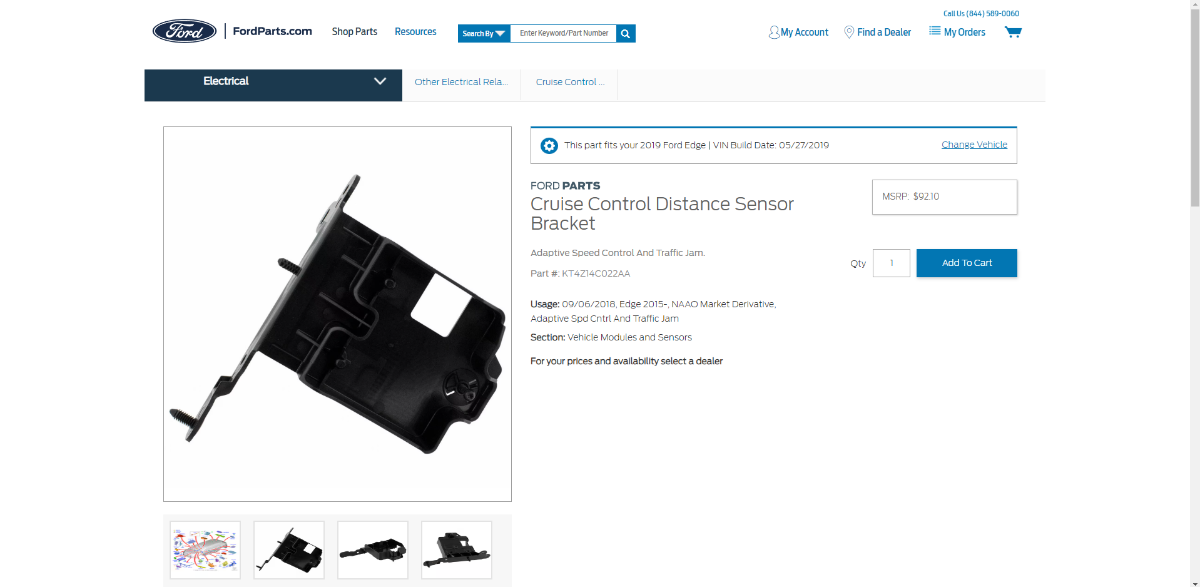Open Other Electrical Rela... breadcrumb tab

[x=461, y=82]
